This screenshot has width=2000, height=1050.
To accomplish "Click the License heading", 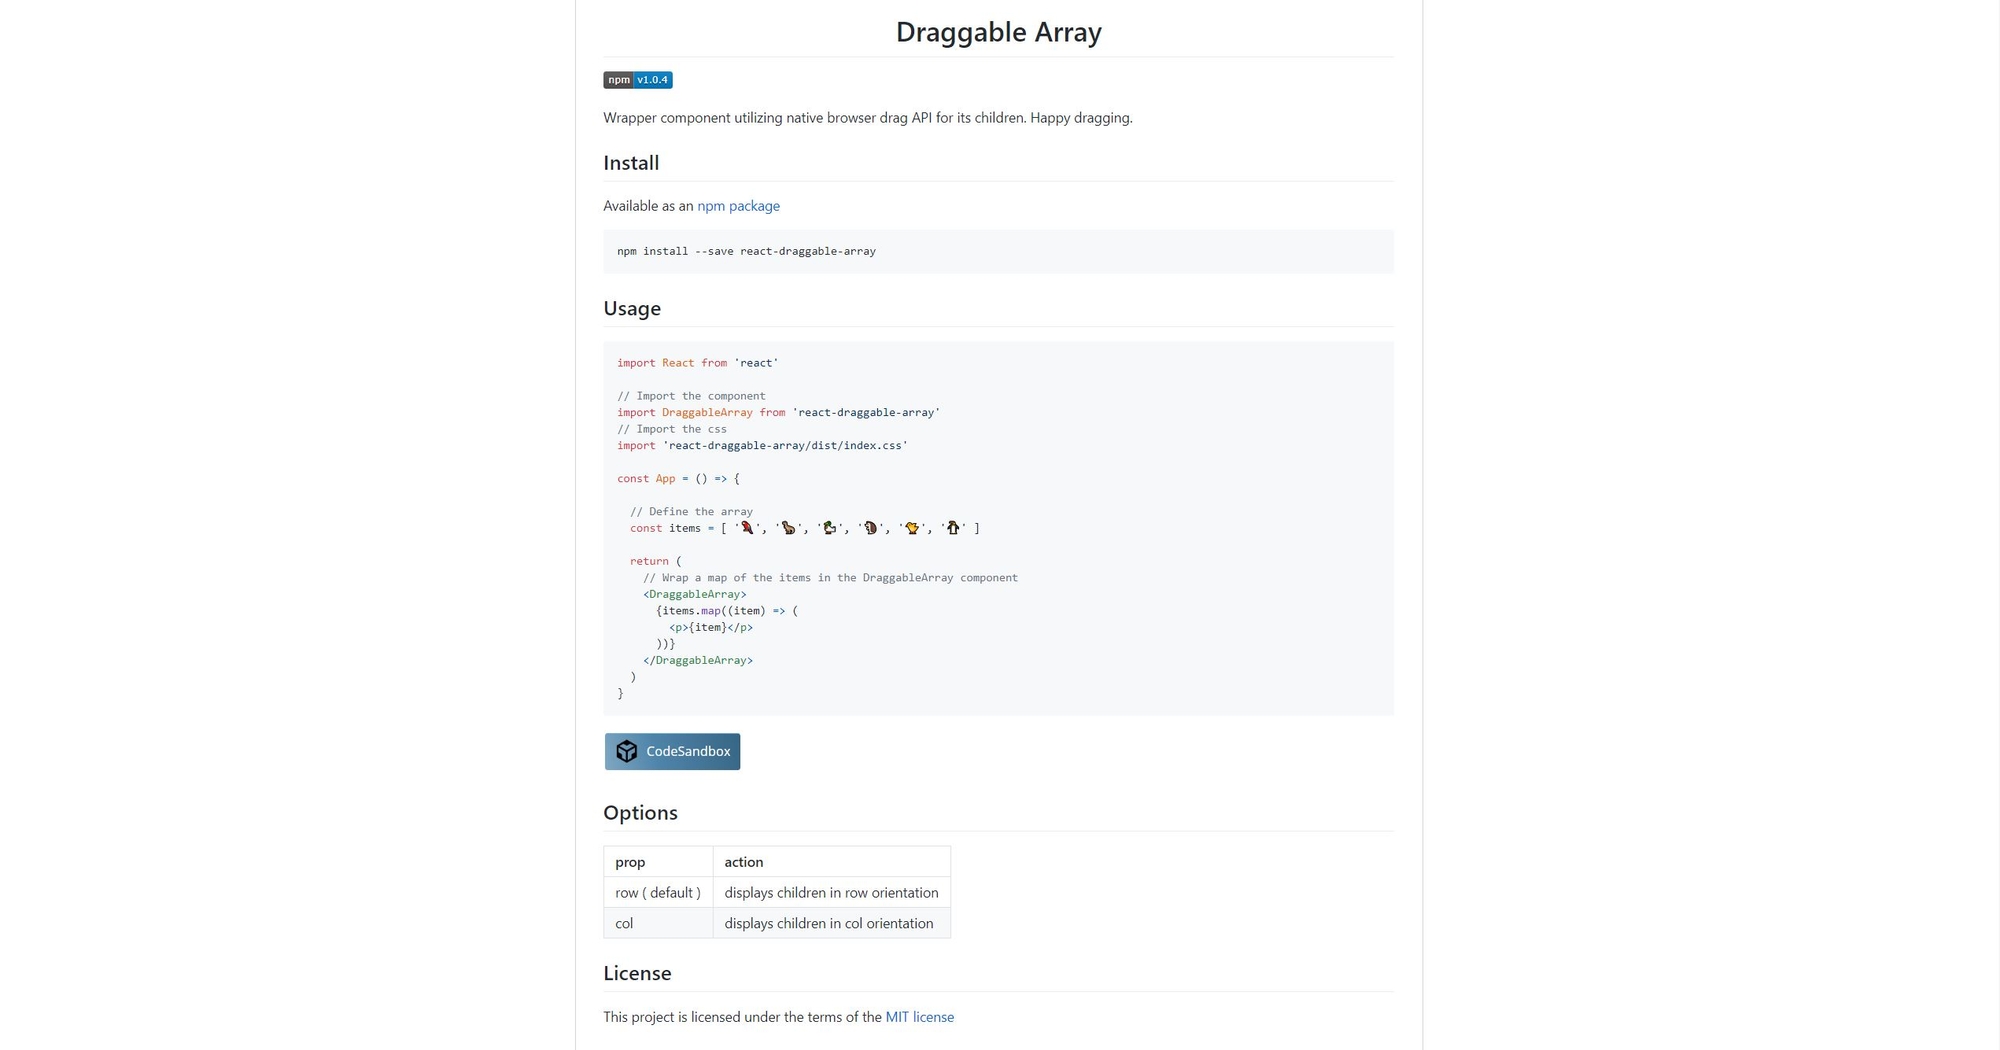I will (637, 972).
